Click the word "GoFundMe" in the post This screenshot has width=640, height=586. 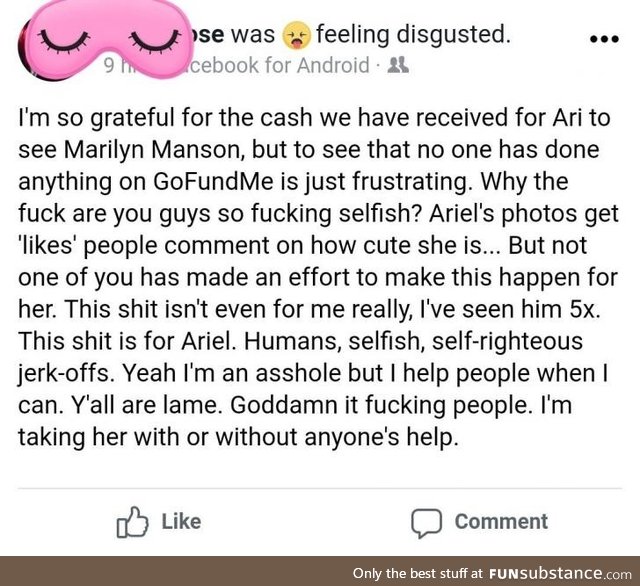click(213, 181)
